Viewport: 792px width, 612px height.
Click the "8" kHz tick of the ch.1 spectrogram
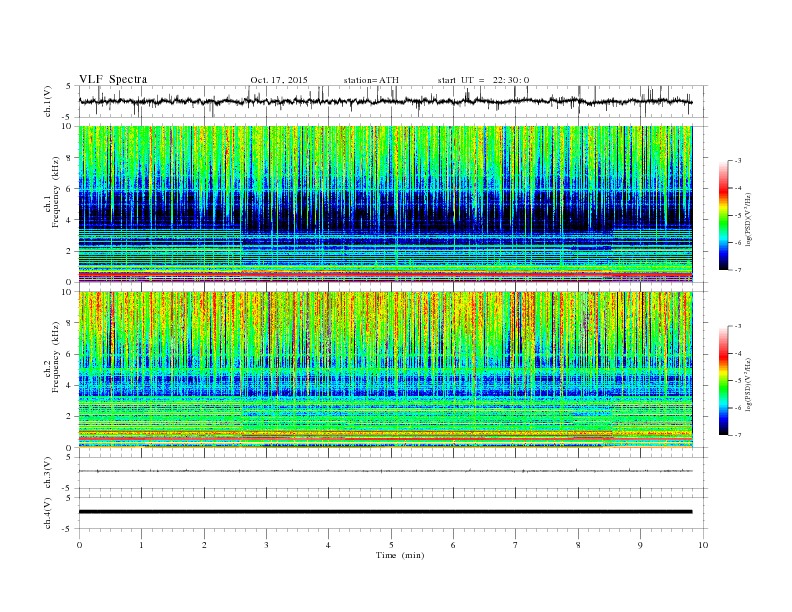70,158
